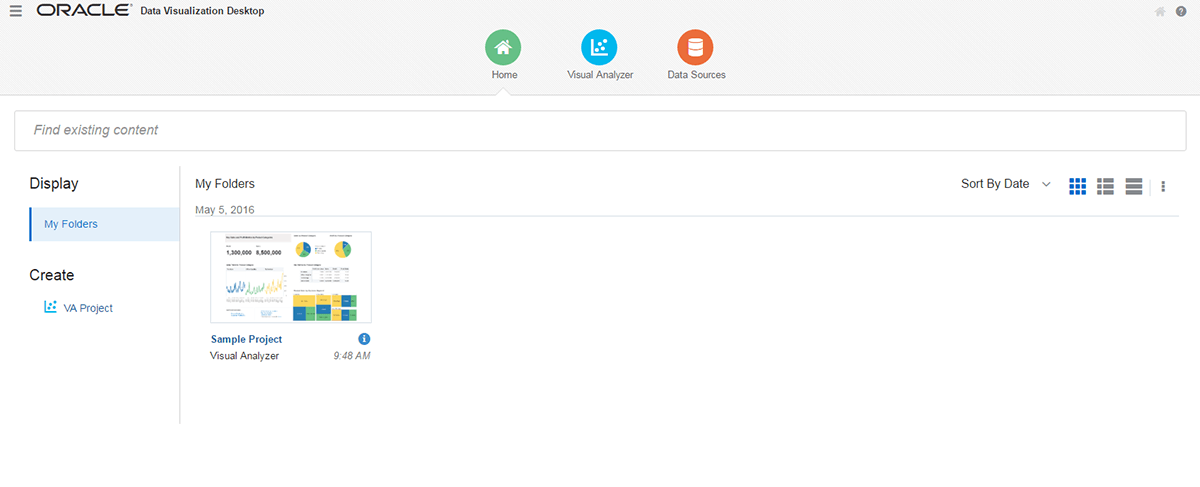Image resolution: width=1200 pixels, height=487 pixels.
Task: Click the Display section heading
Action: tap(54, 184)
